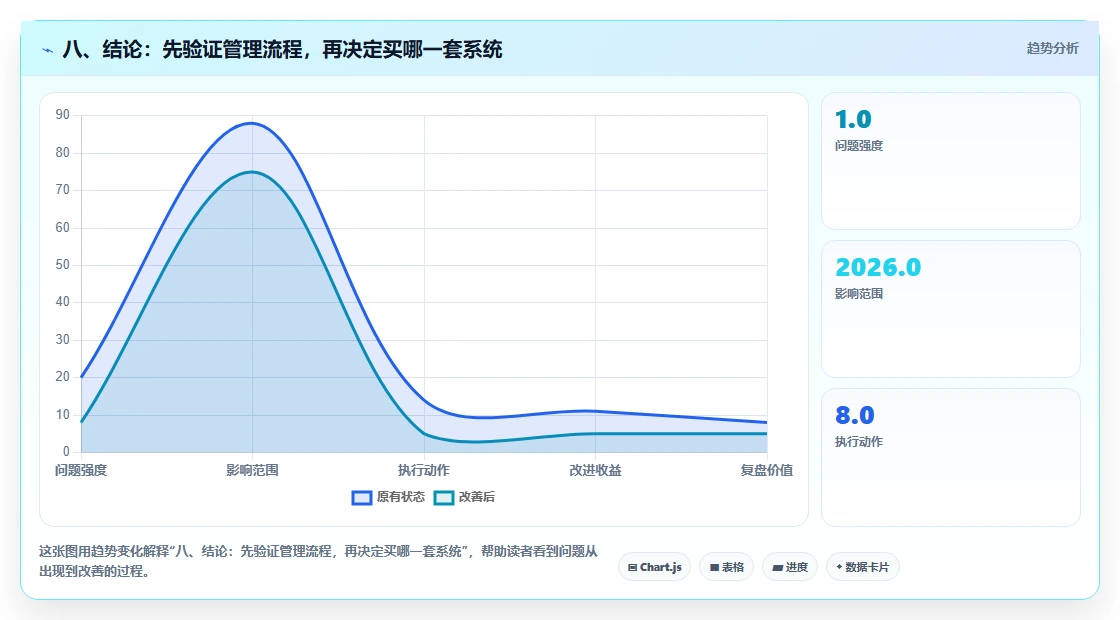Click the trend icon beside the title
Viewport: 1120px width, 620px height.
(x=48, y=50)
